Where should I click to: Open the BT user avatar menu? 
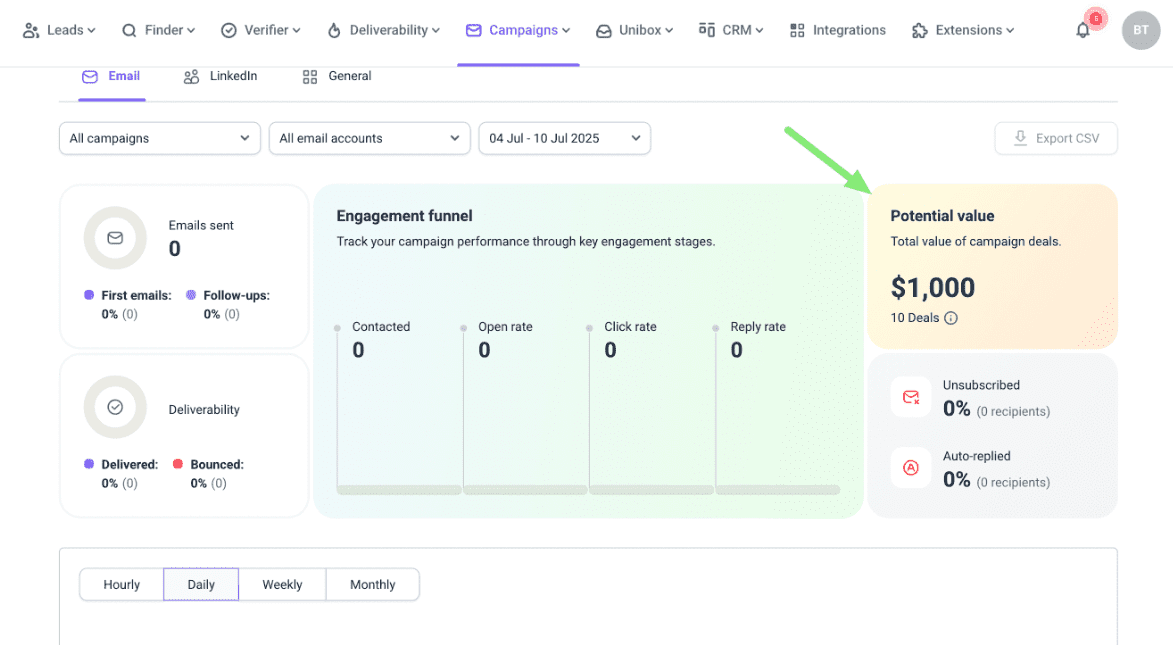pos(1140,30)
